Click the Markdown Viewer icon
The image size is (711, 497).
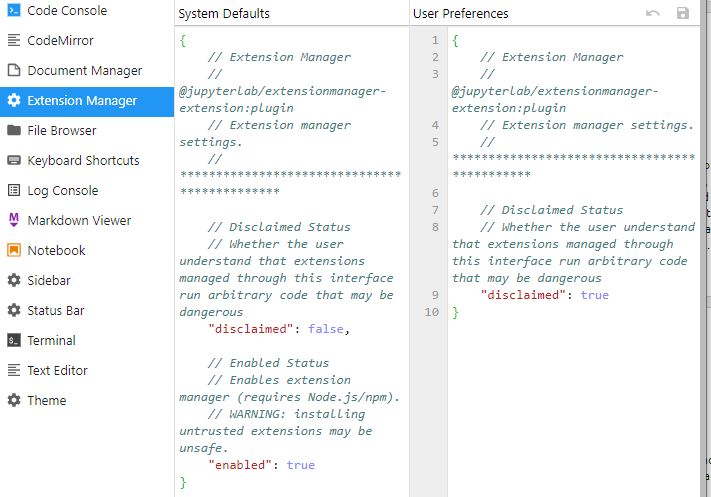click(14, 221)
